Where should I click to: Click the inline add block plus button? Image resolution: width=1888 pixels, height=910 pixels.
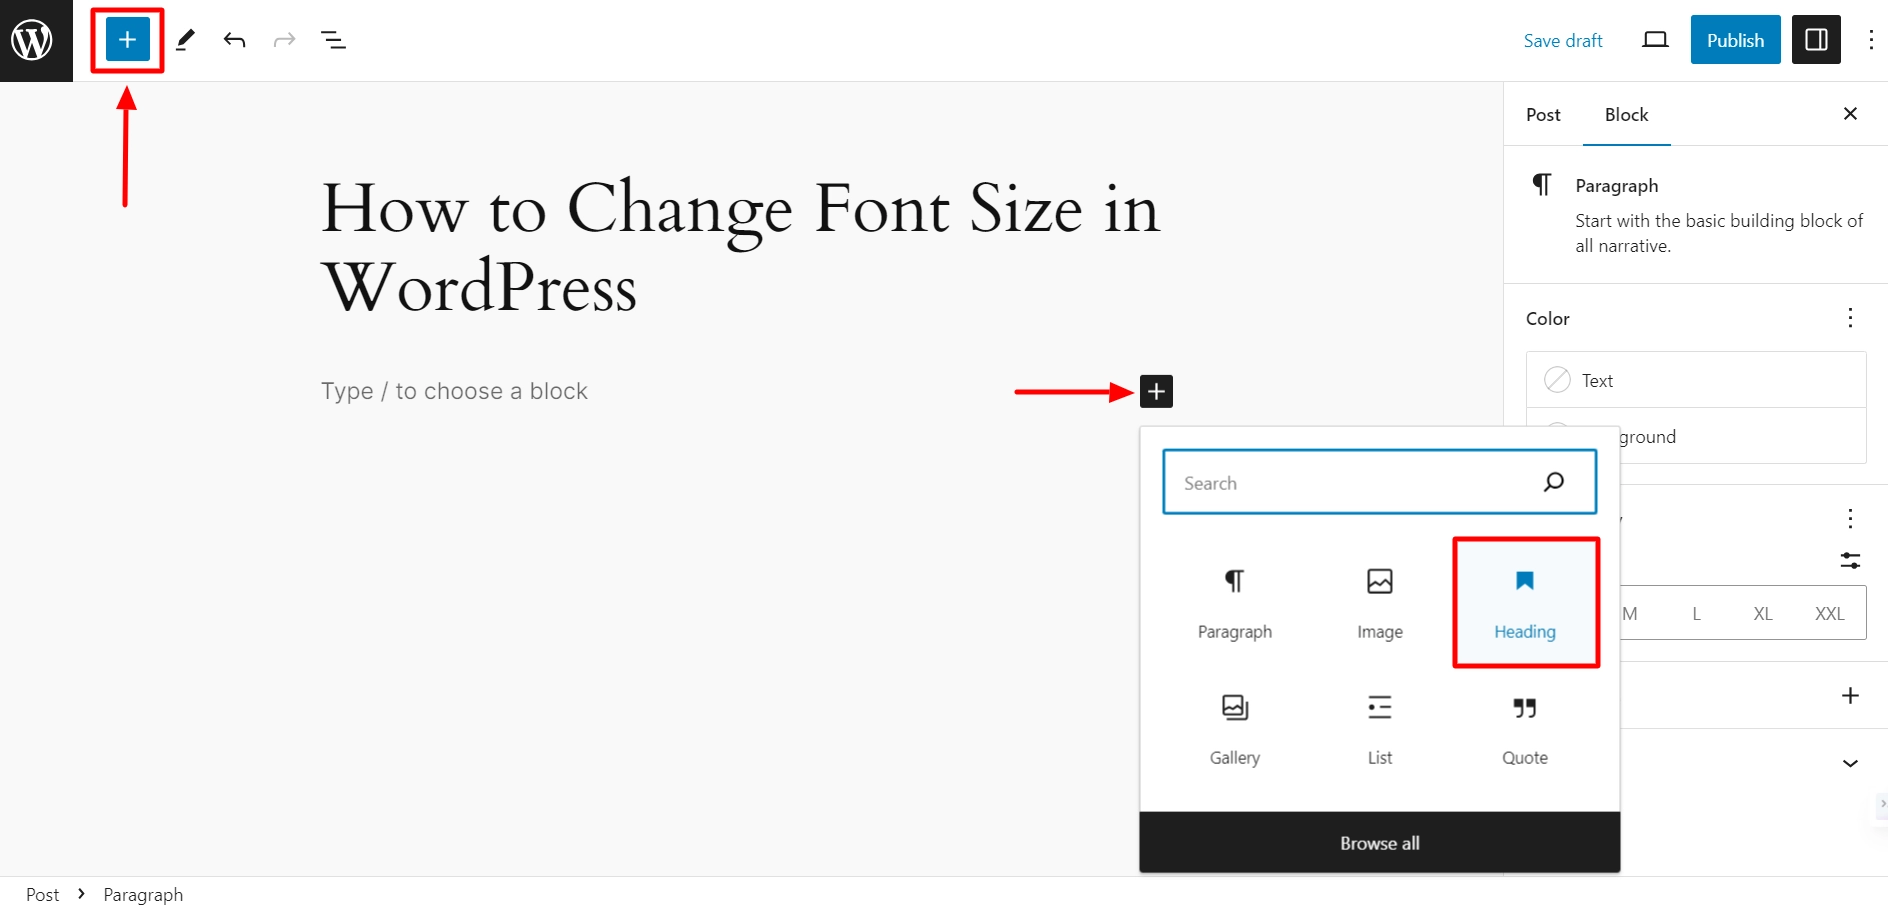(1156, 391)
